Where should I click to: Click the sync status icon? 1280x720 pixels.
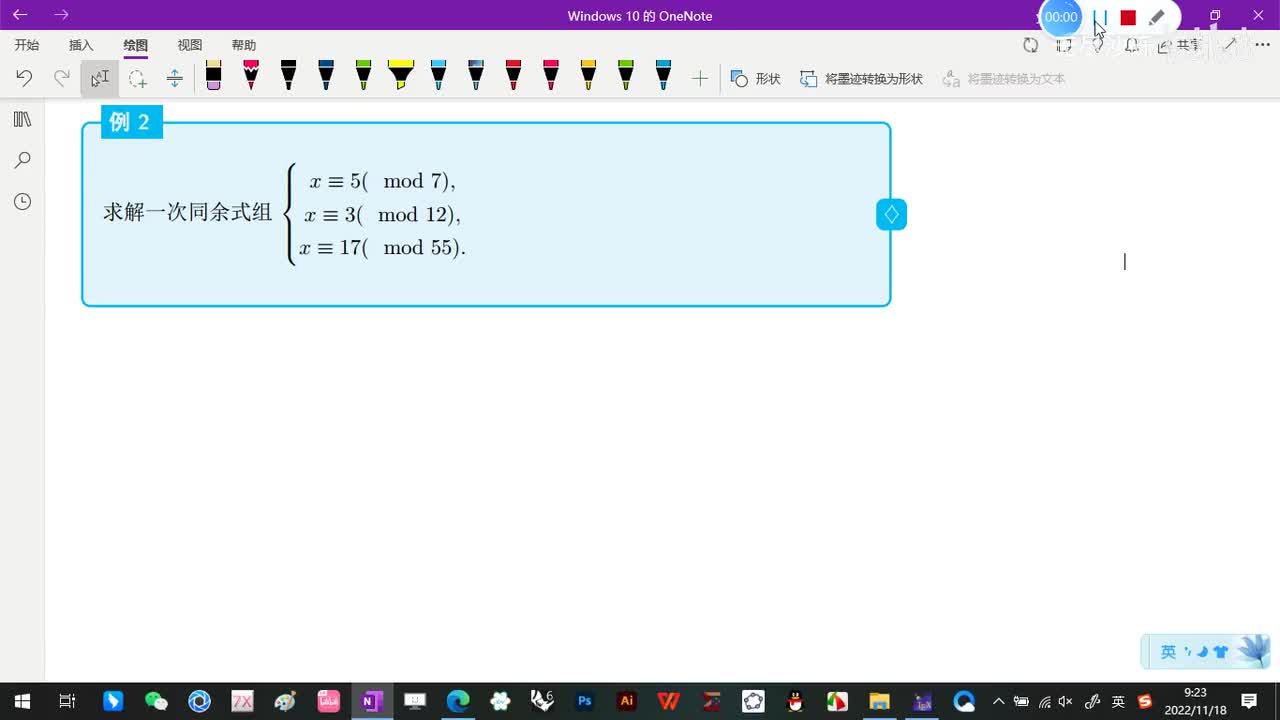(x=1031, y=45)
